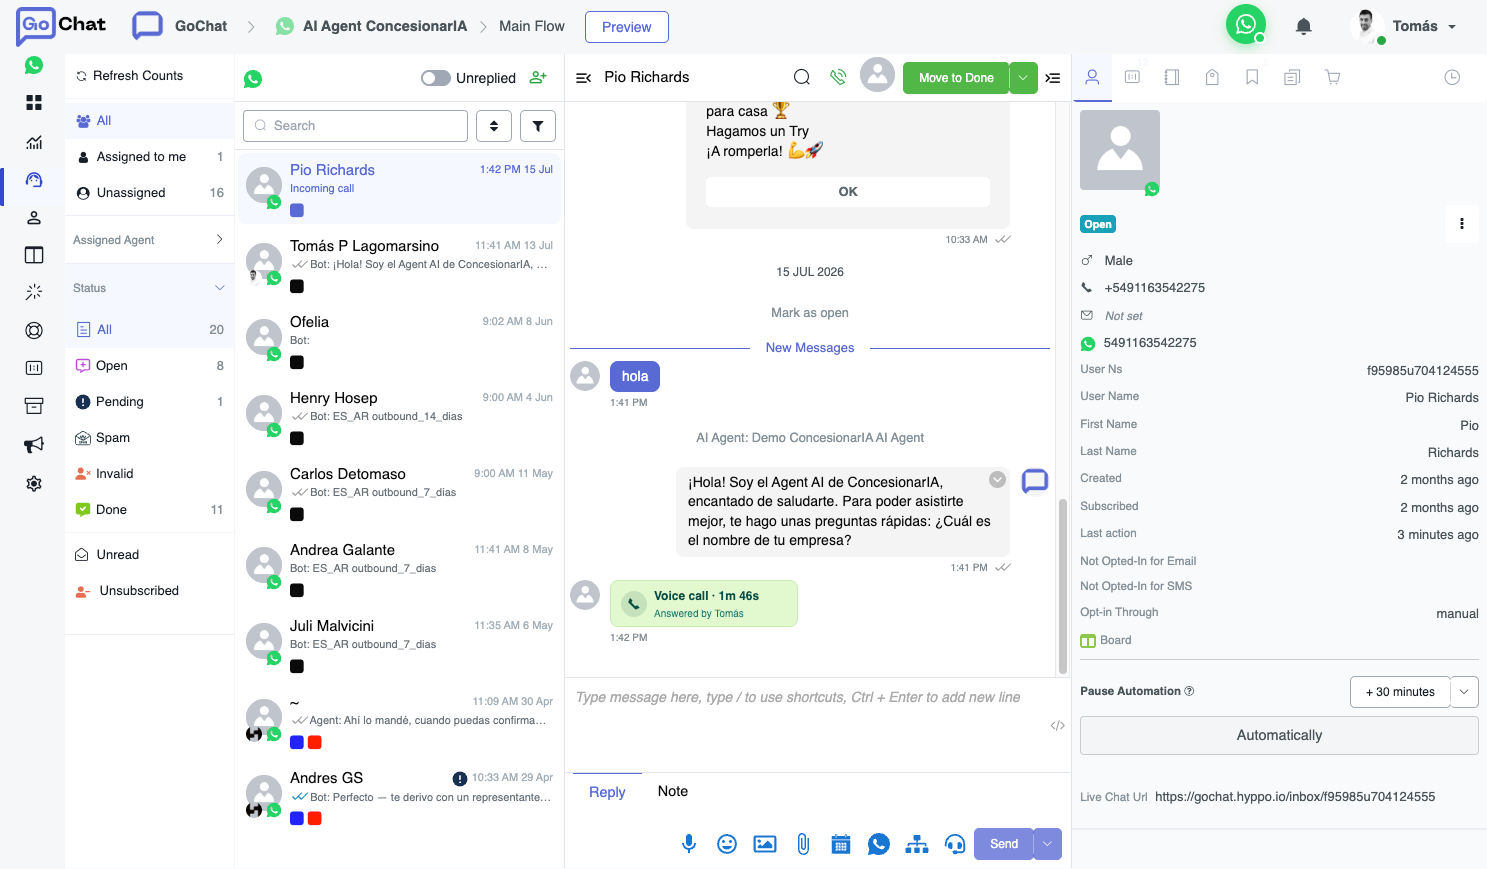Filter by Assigned to me

pos(149,157)
